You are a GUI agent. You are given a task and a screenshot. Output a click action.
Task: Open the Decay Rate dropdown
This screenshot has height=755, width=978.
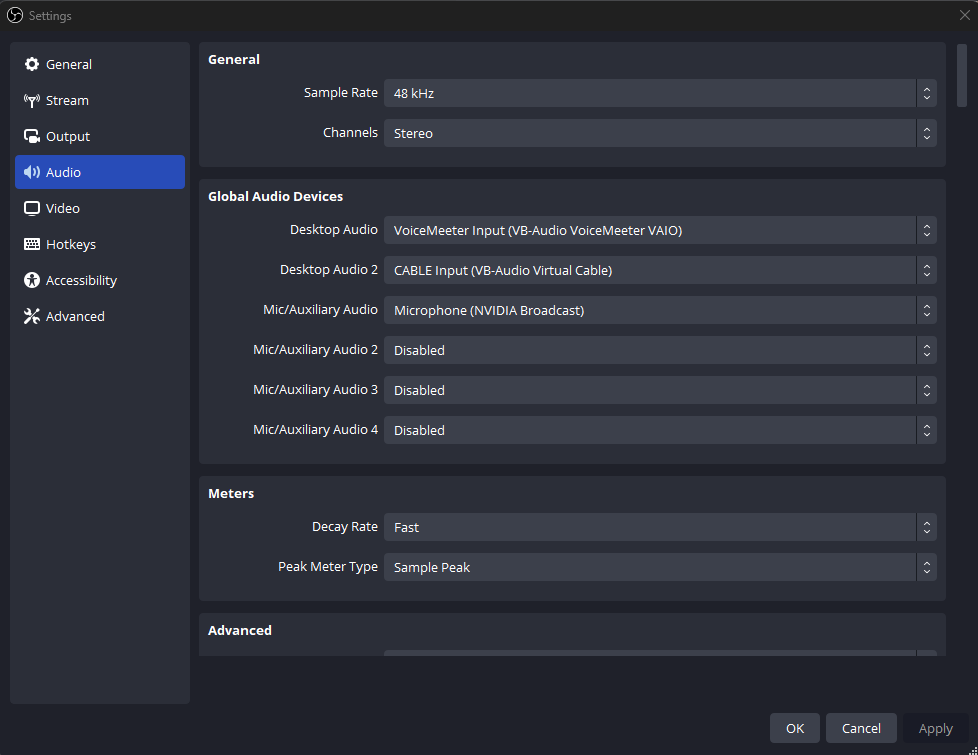coord(660,527)
